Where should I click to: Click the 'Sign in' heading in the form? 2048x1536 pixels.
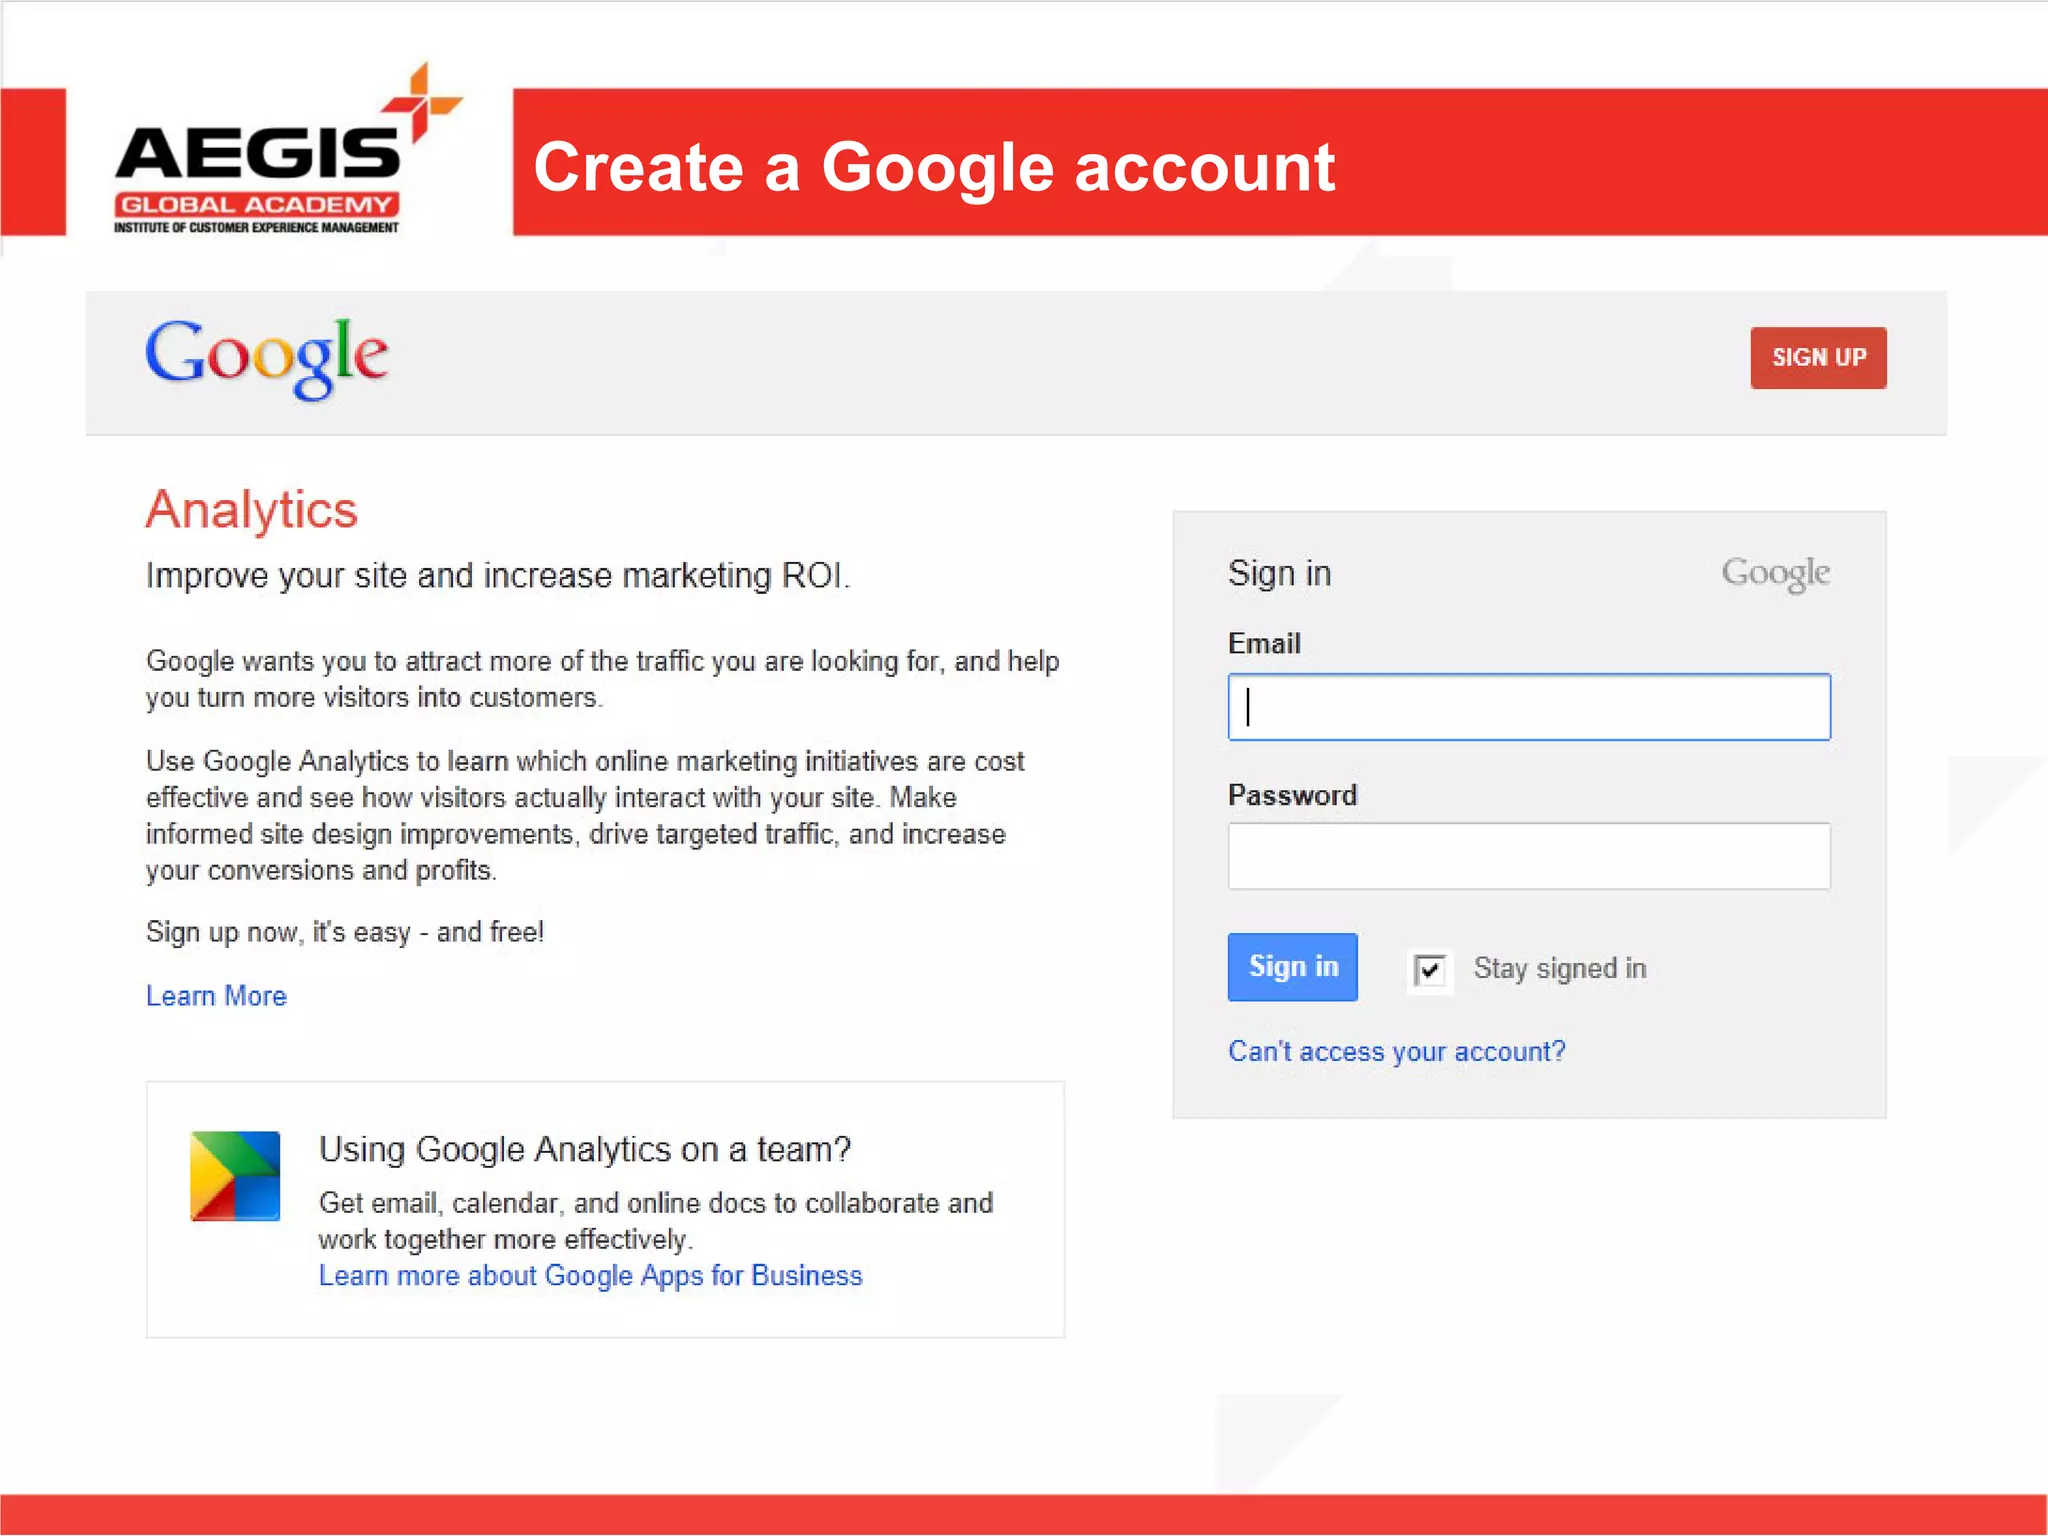[x=1279, y=574]
